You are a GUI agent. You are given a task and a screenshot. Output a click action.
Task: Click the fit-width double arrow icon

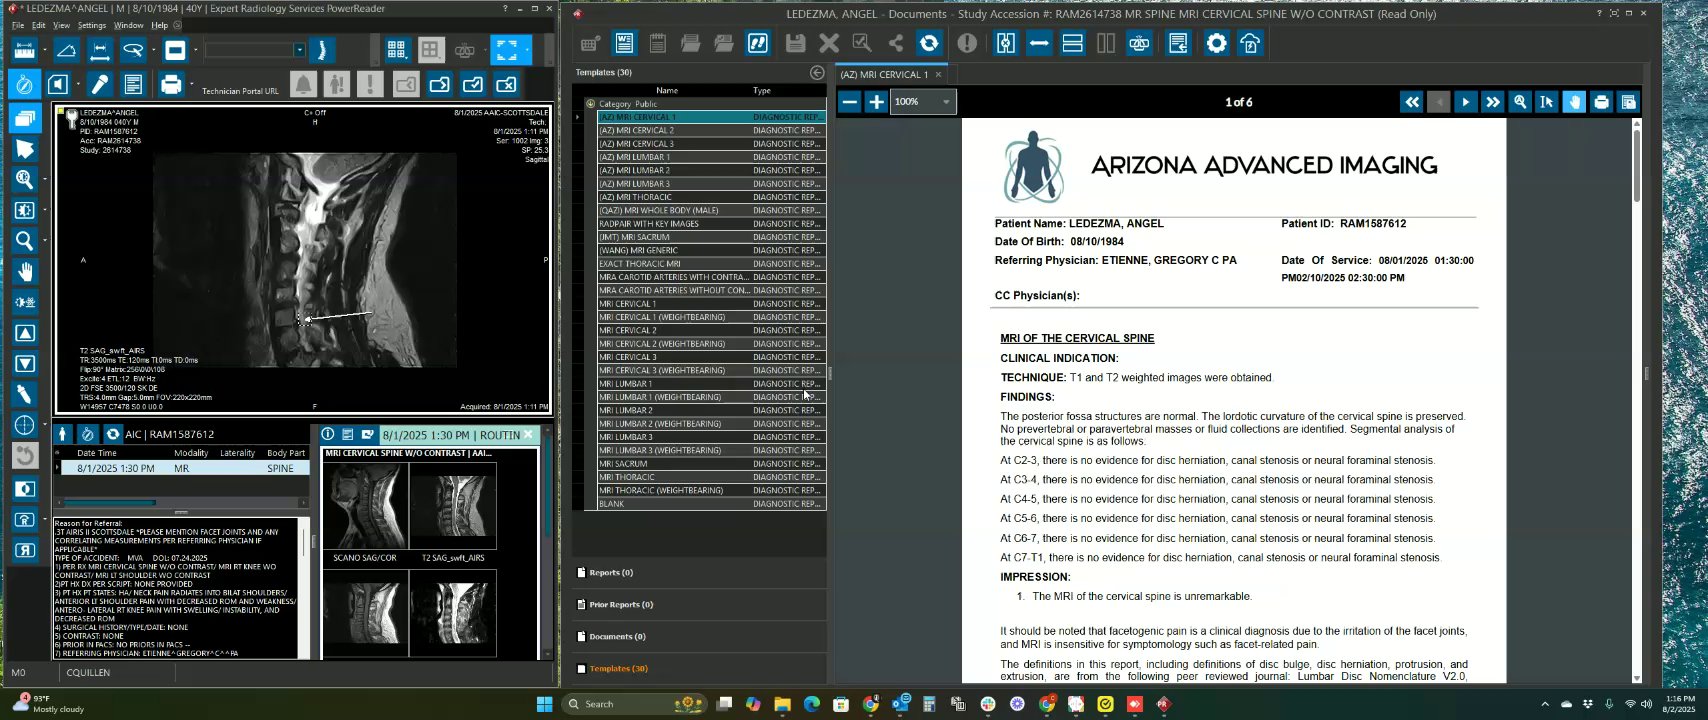pos(1039,43)
